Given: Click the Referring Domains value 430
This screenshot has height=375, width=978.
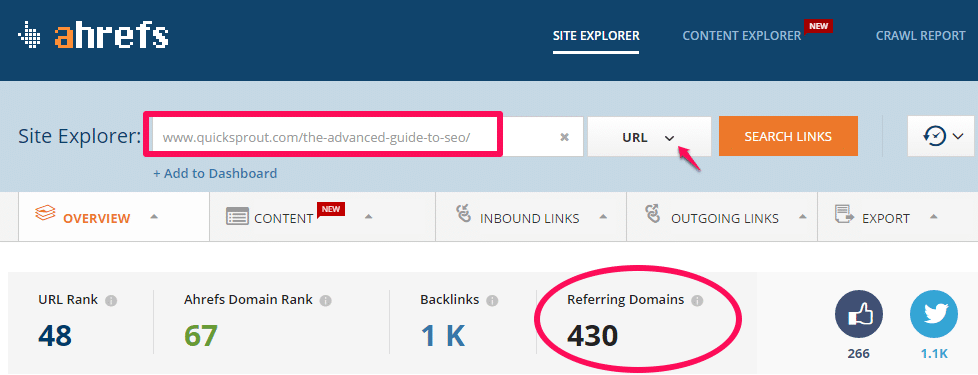Looking at the screenshot, I should pos(593,336).
